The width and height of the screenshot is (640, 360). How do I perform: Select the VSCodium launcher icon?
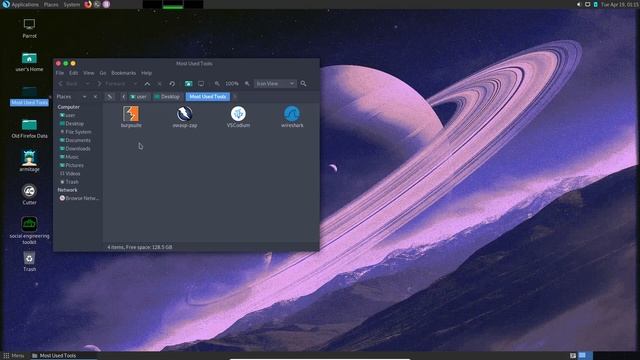[238, 114]
